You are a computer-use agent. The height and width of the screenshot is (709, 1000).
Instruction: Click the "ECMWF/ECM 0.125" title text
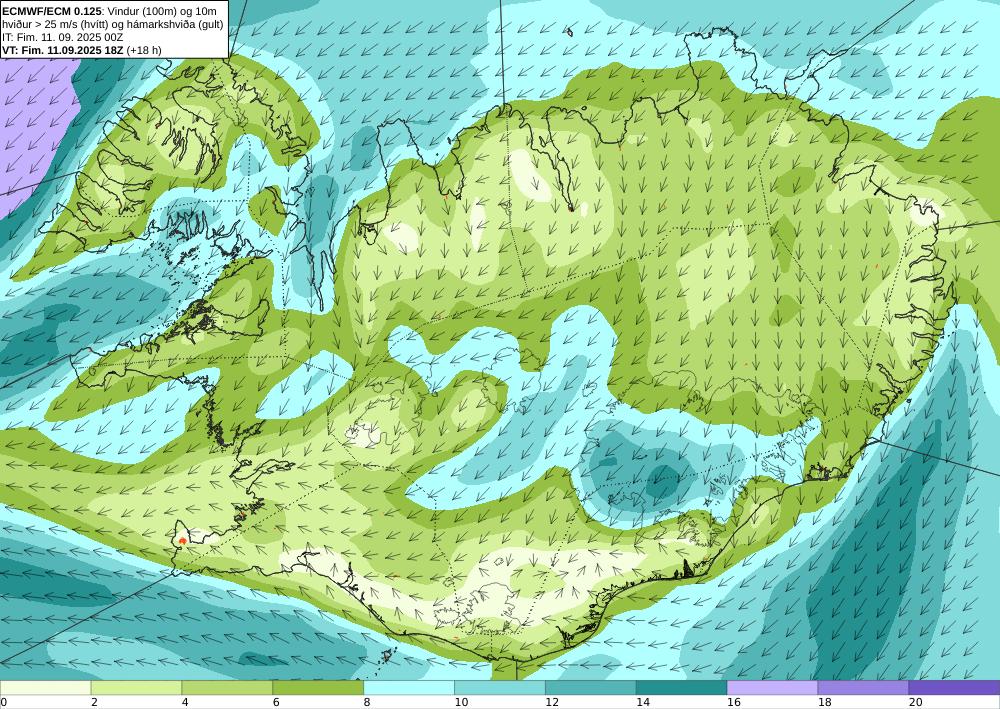point(51,11)
